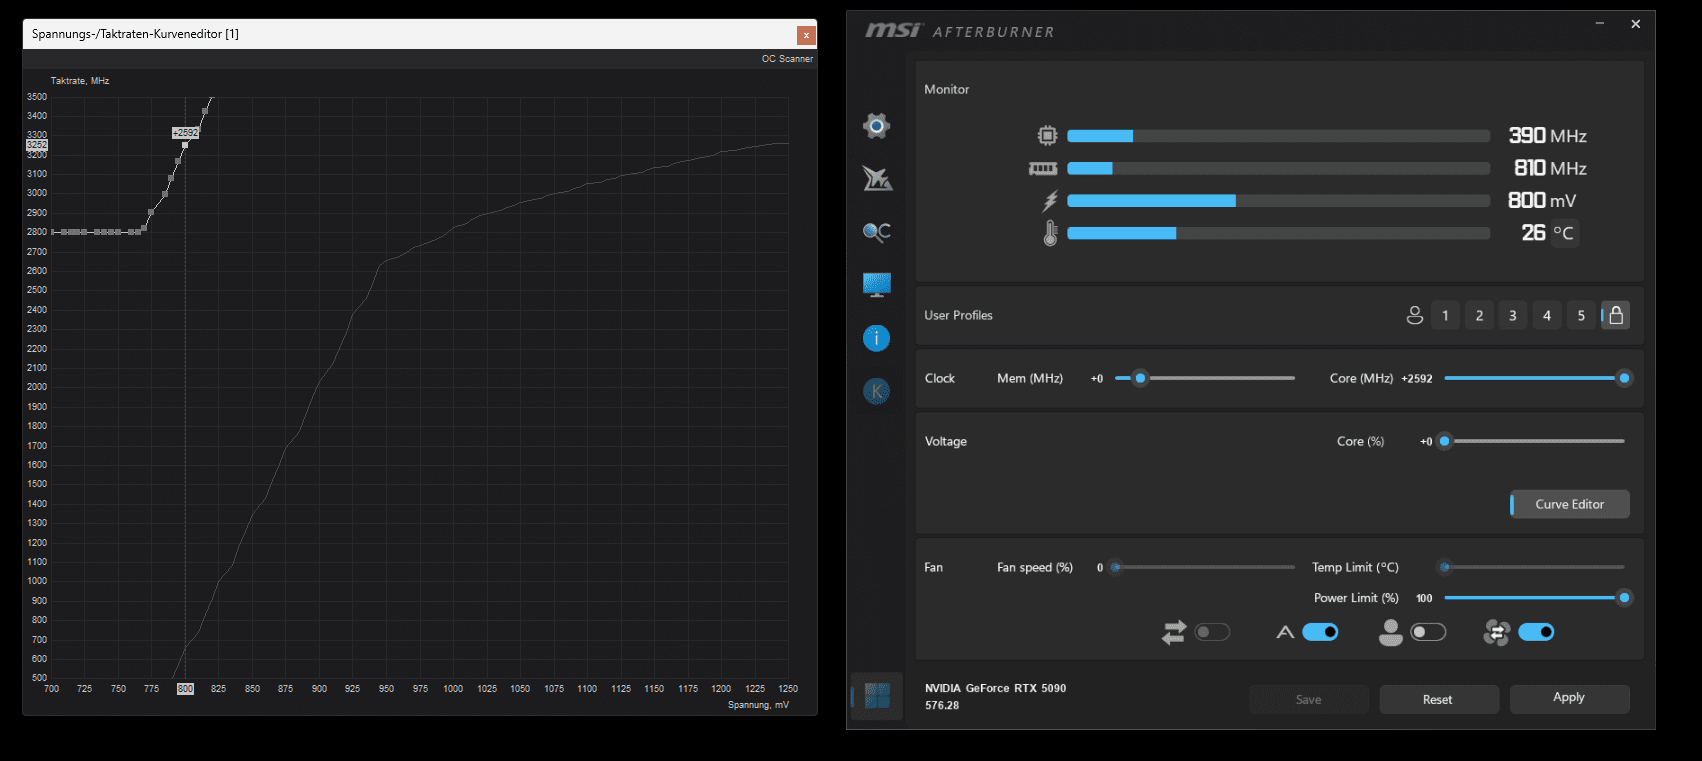The width and height of the screenshot is (1702, 761).
Task: Click OC Scanner in curve editor window
Action: coord(787,59)
